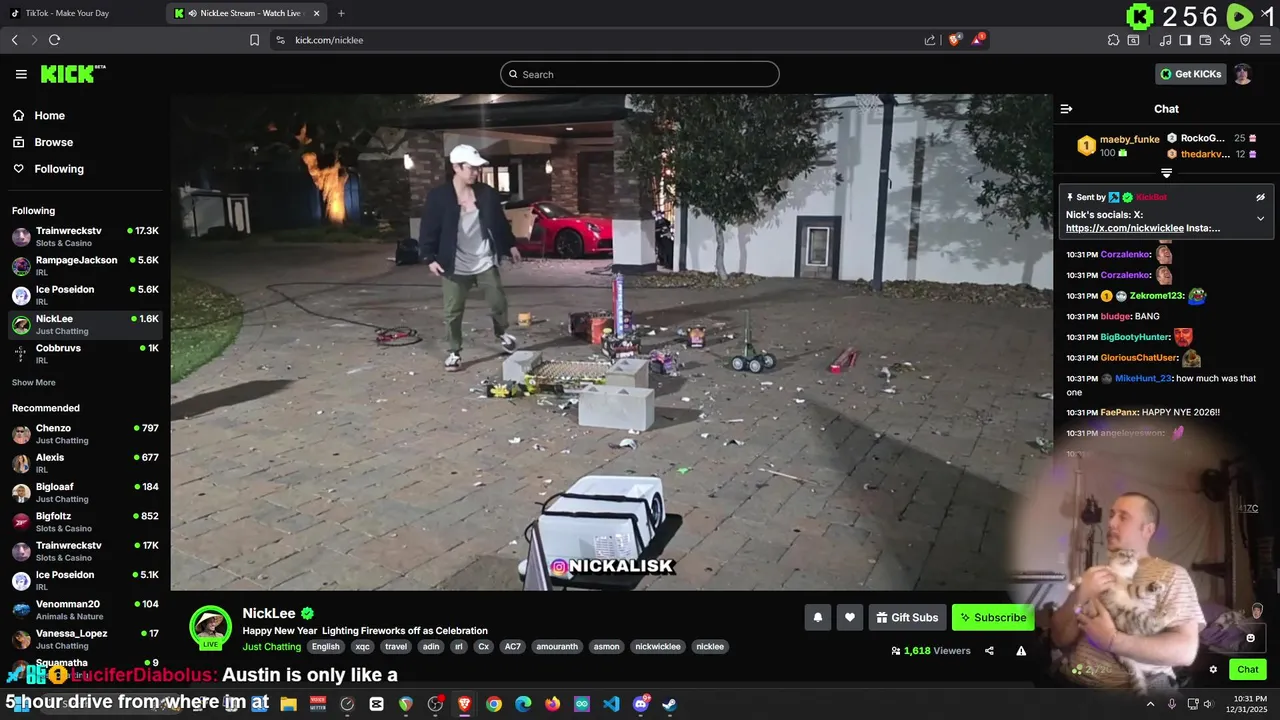Open browser main menu icon
Viewport: 1280px width, 720px height.
click(1266, 40)
